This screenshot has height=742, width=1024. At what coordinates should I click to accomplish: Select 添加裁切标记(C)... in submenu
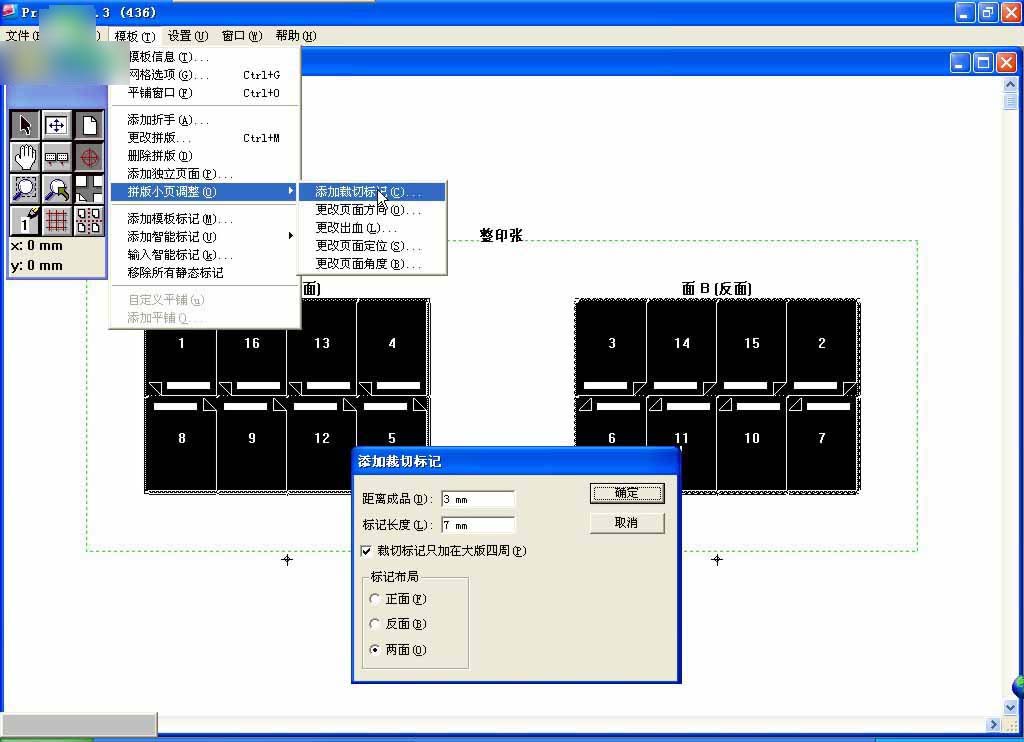coord(372,191)
